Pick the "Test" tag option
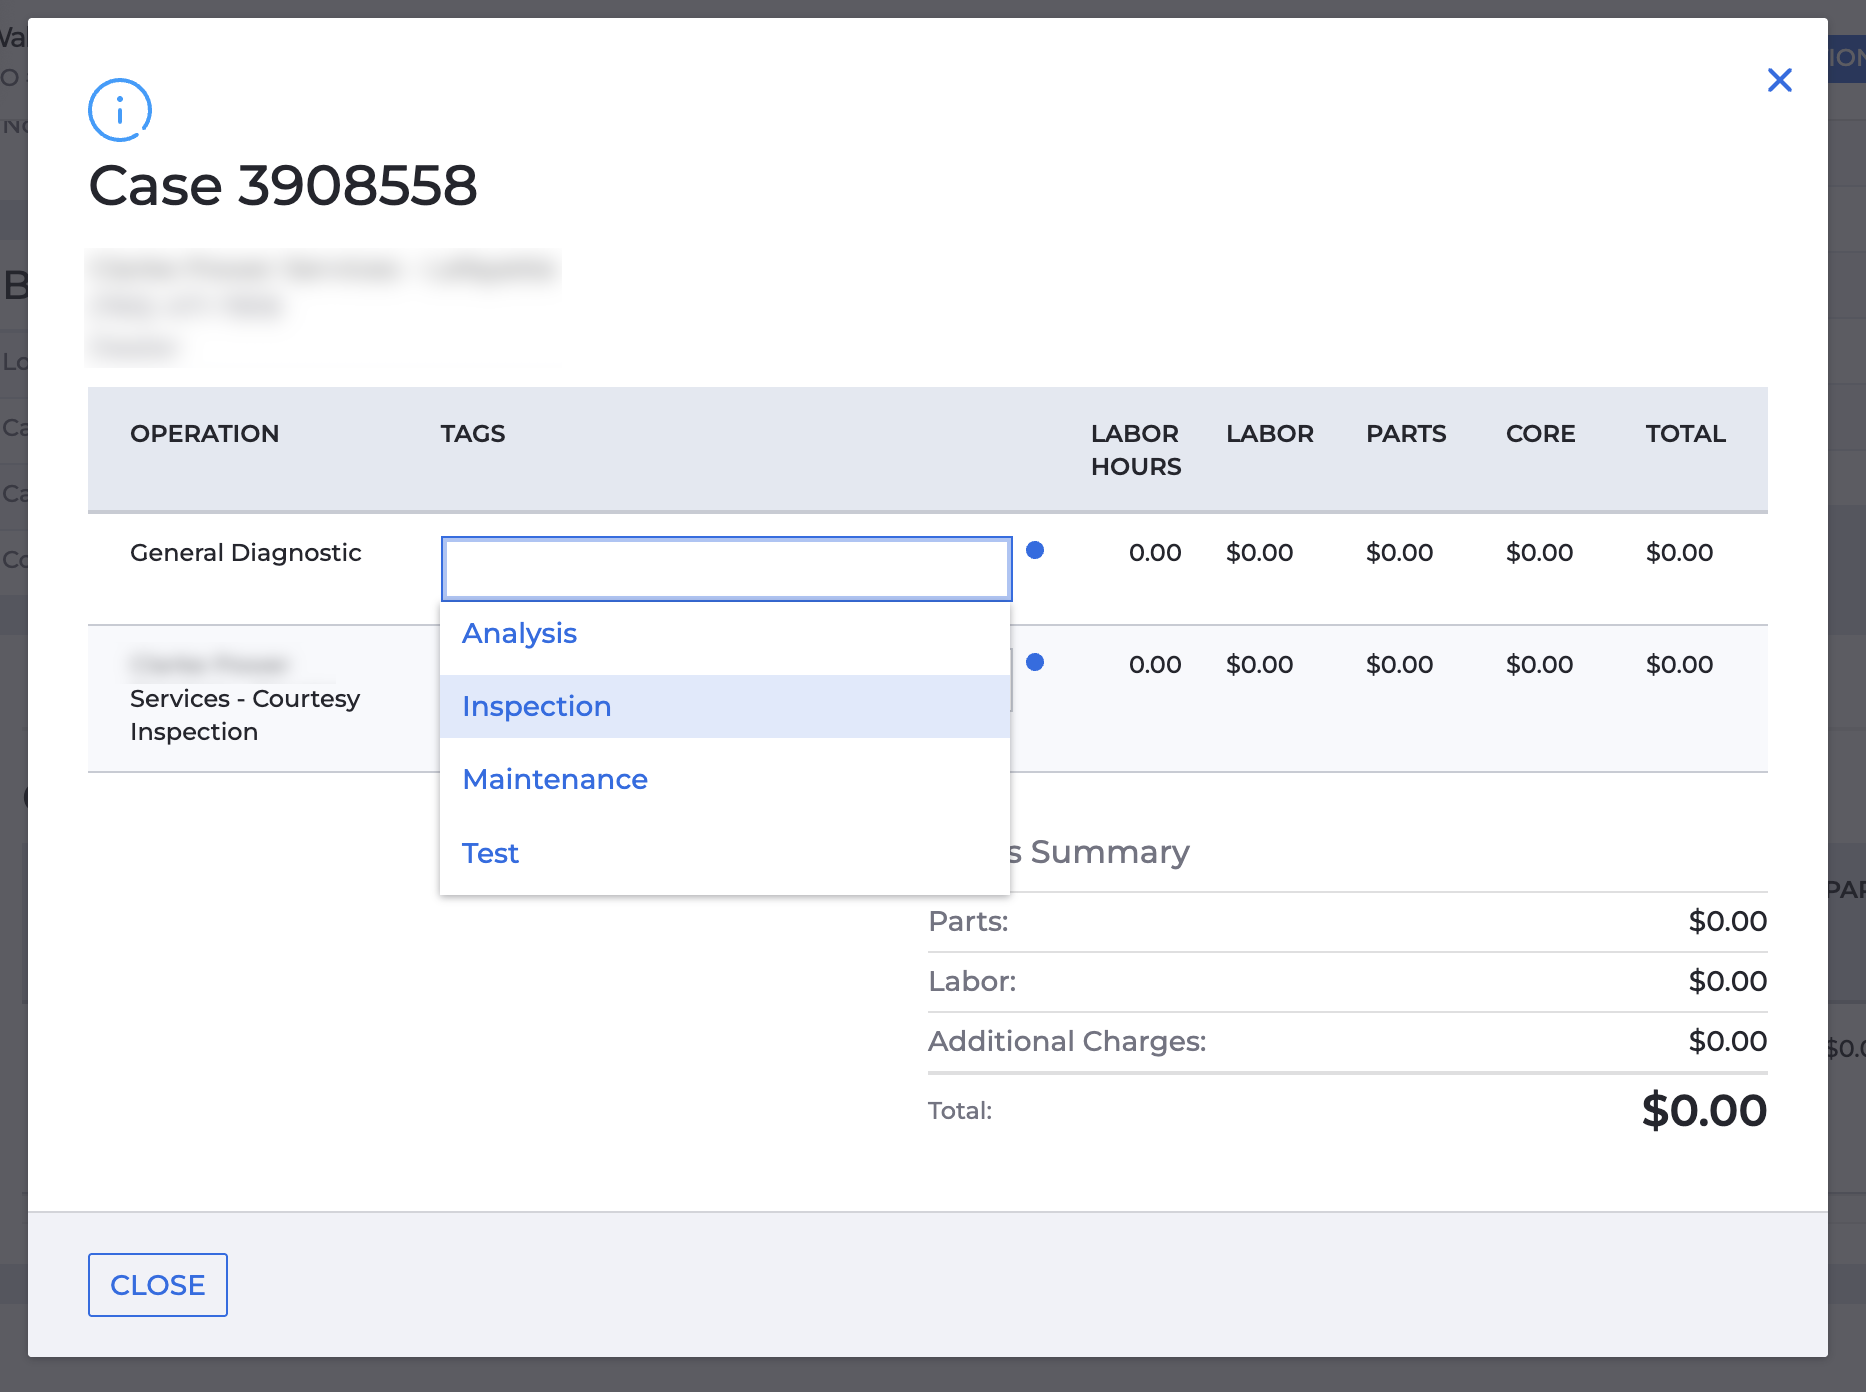Viewport: 1866px width, 1392px height. (x=490, y=852)
